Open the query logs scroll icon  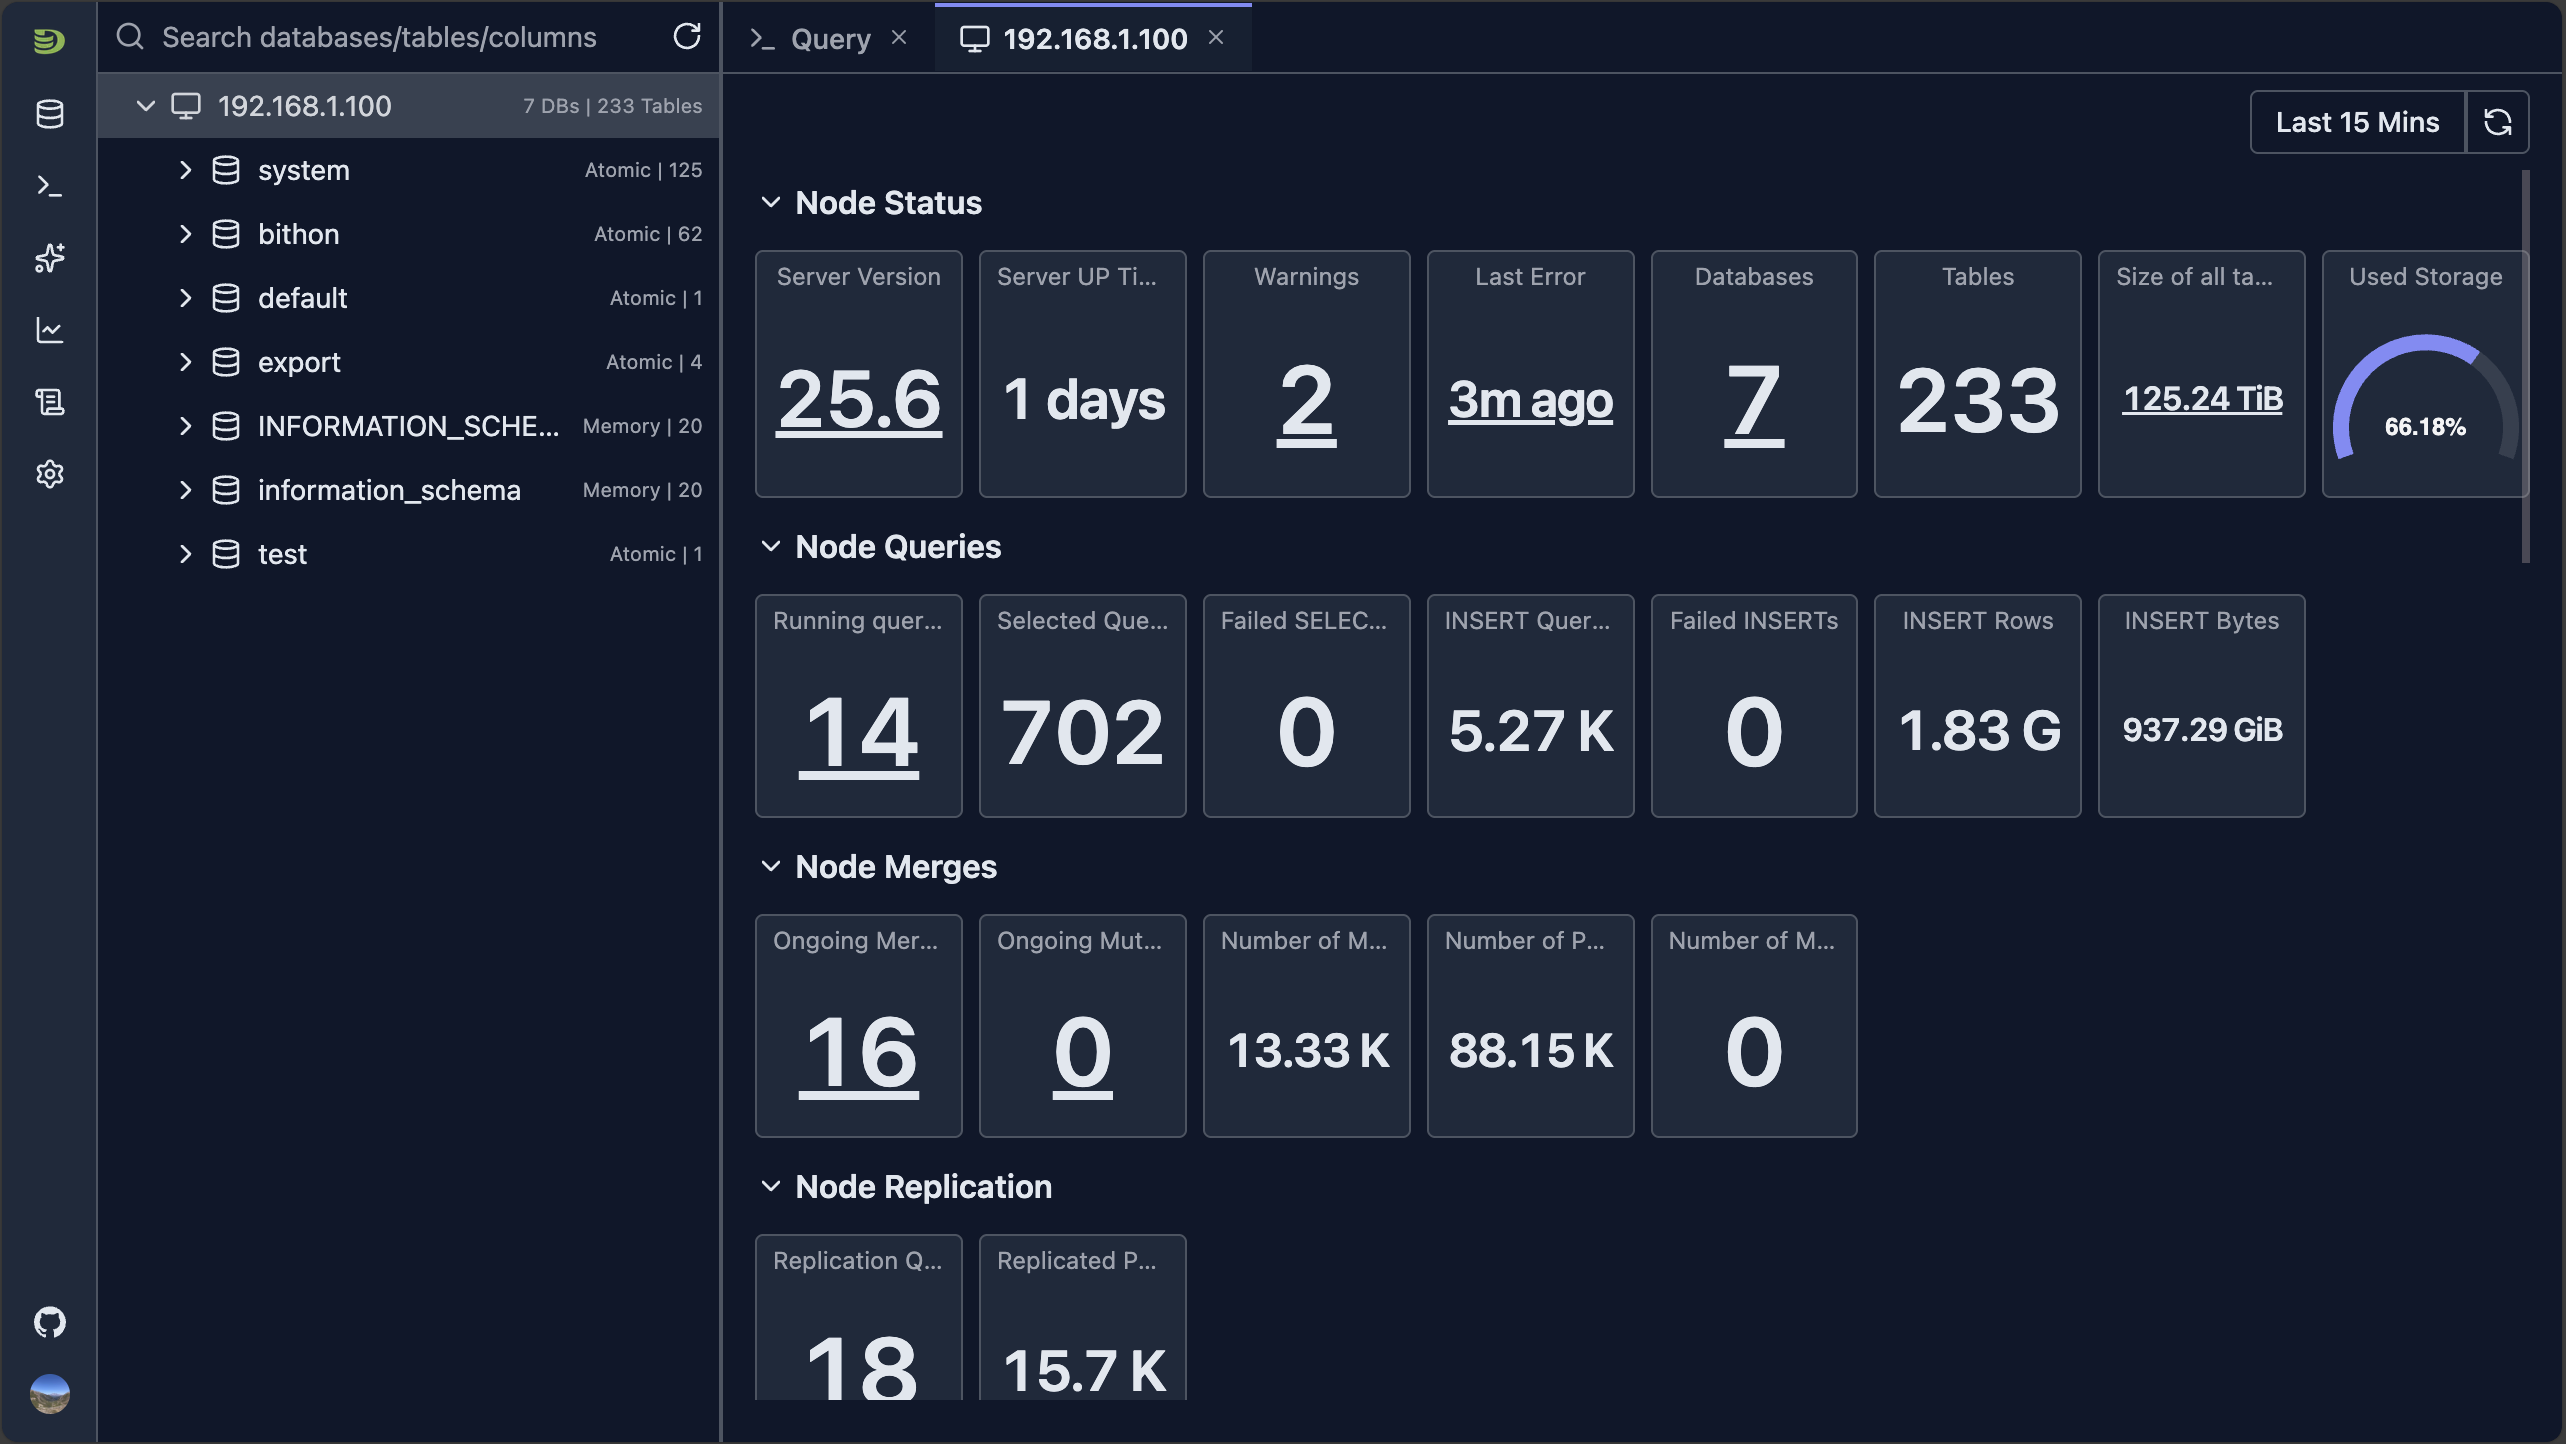coord(49,402)
